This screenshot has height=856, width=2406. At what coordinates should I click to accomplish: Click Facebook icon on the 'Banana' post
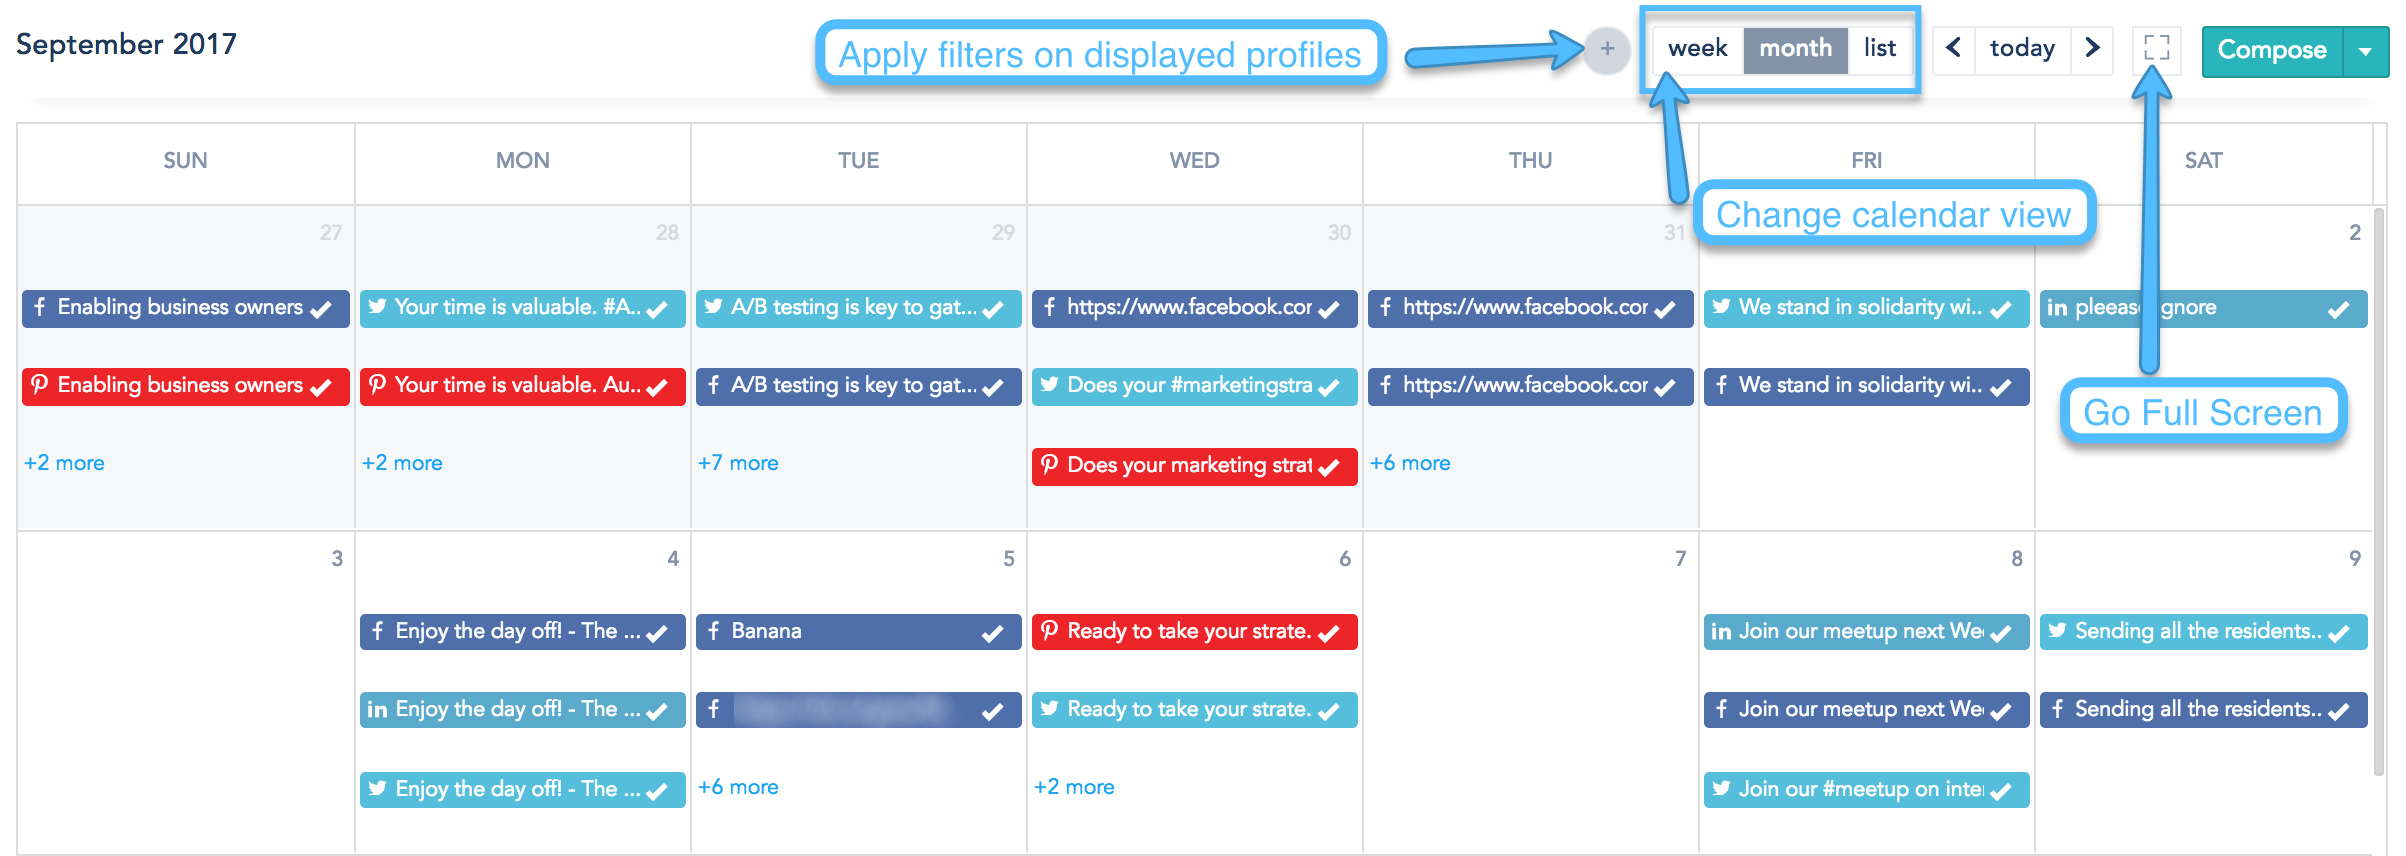pyautogui.click(x=713, y=631)
